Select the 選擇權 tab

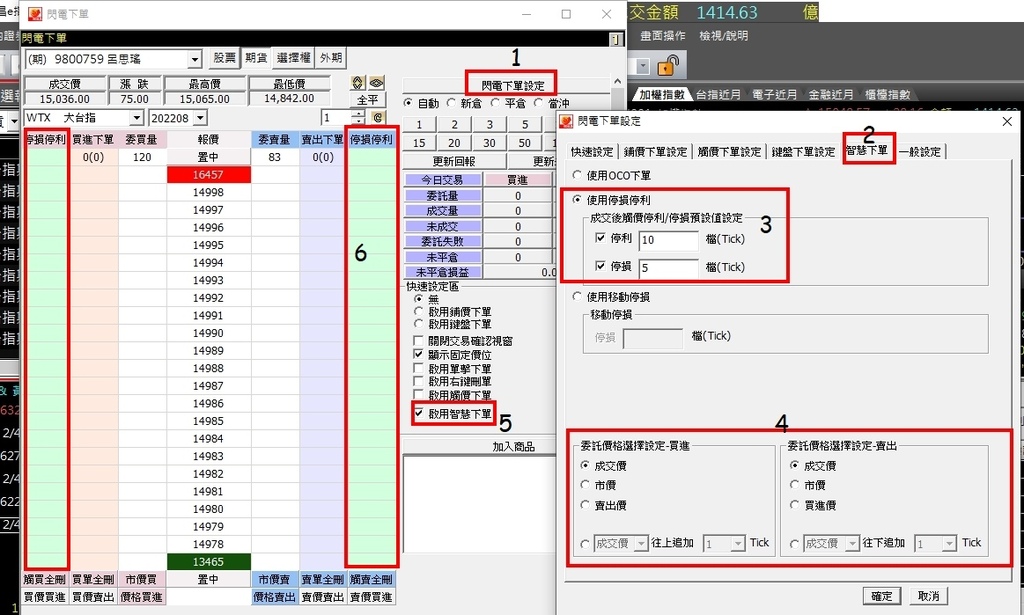pos(294,58)
